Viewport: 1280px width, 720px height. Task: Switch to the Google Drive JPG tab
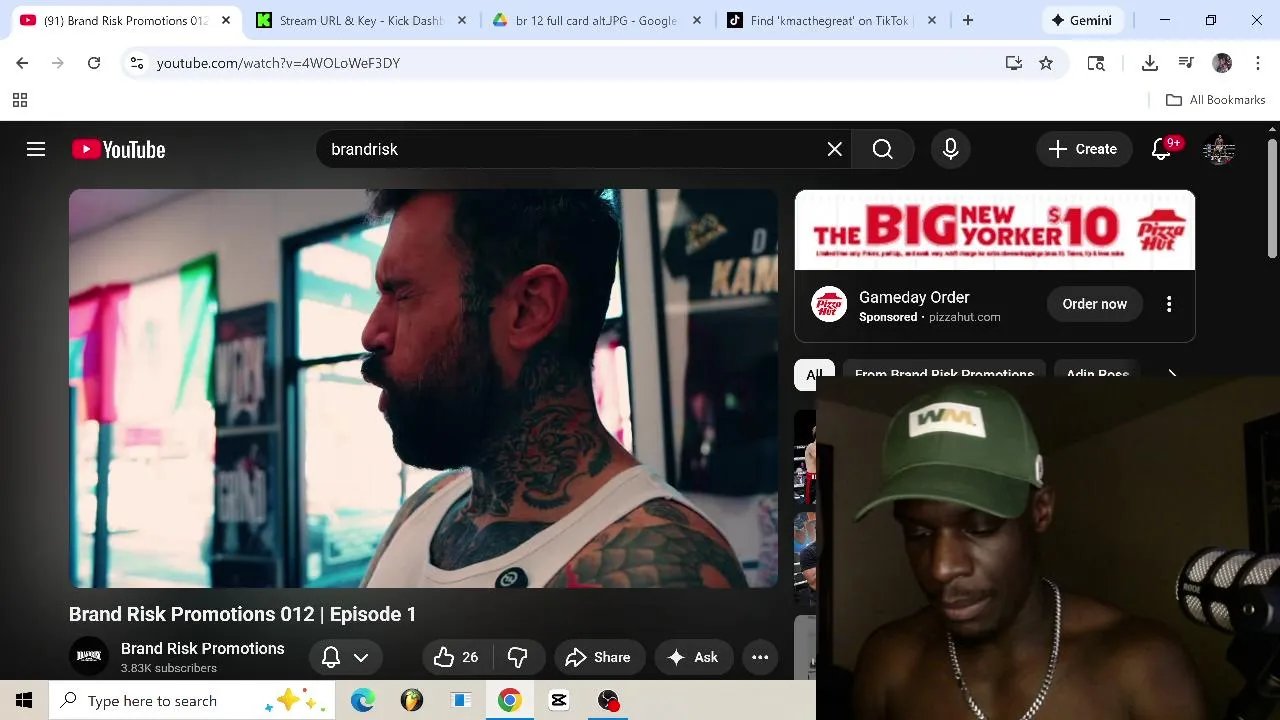tap(596, 20)
